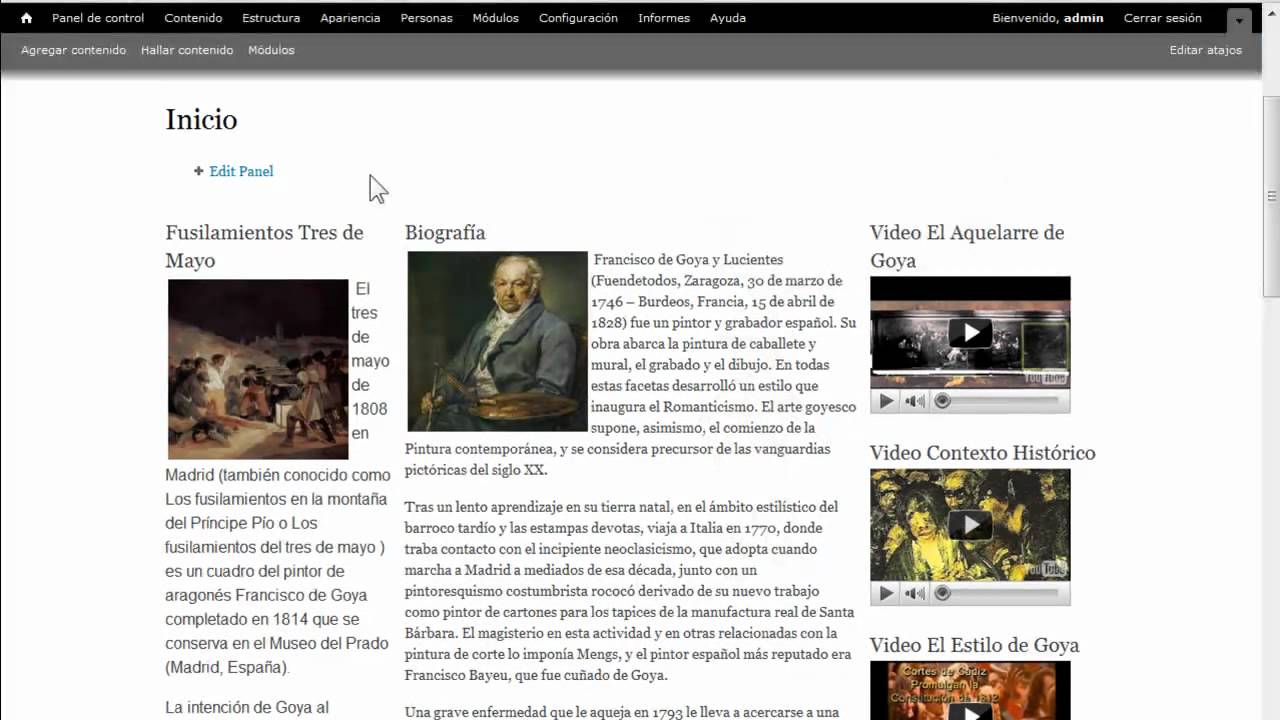Play the El Aquelarre de Goya video overlay
This screenshot has width=1280, height=720.
click(x=970, y=333)
